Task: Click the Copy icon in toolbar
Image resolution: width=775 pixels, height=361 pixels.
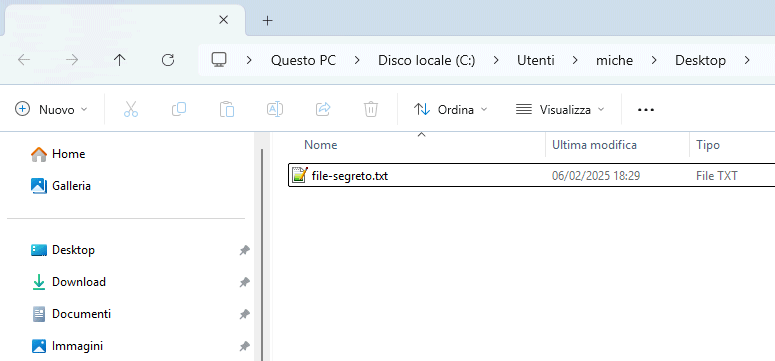Action: [179, 109]
